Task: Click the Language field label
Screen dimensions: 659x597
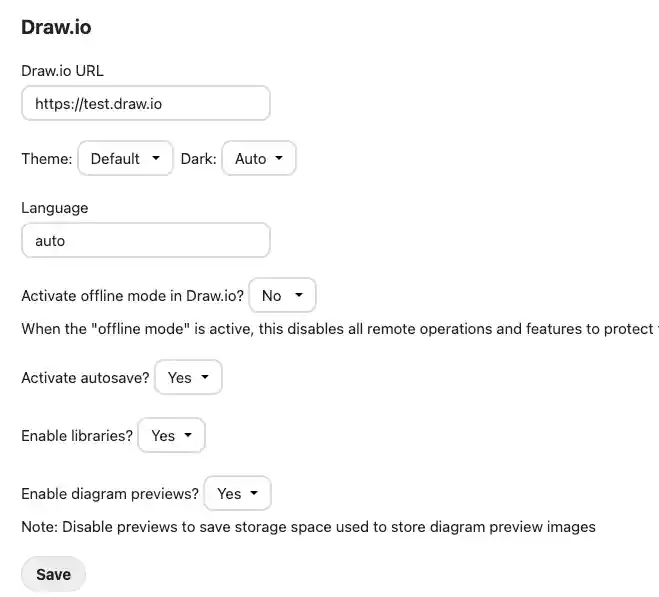Action: [x=55, y=208]
